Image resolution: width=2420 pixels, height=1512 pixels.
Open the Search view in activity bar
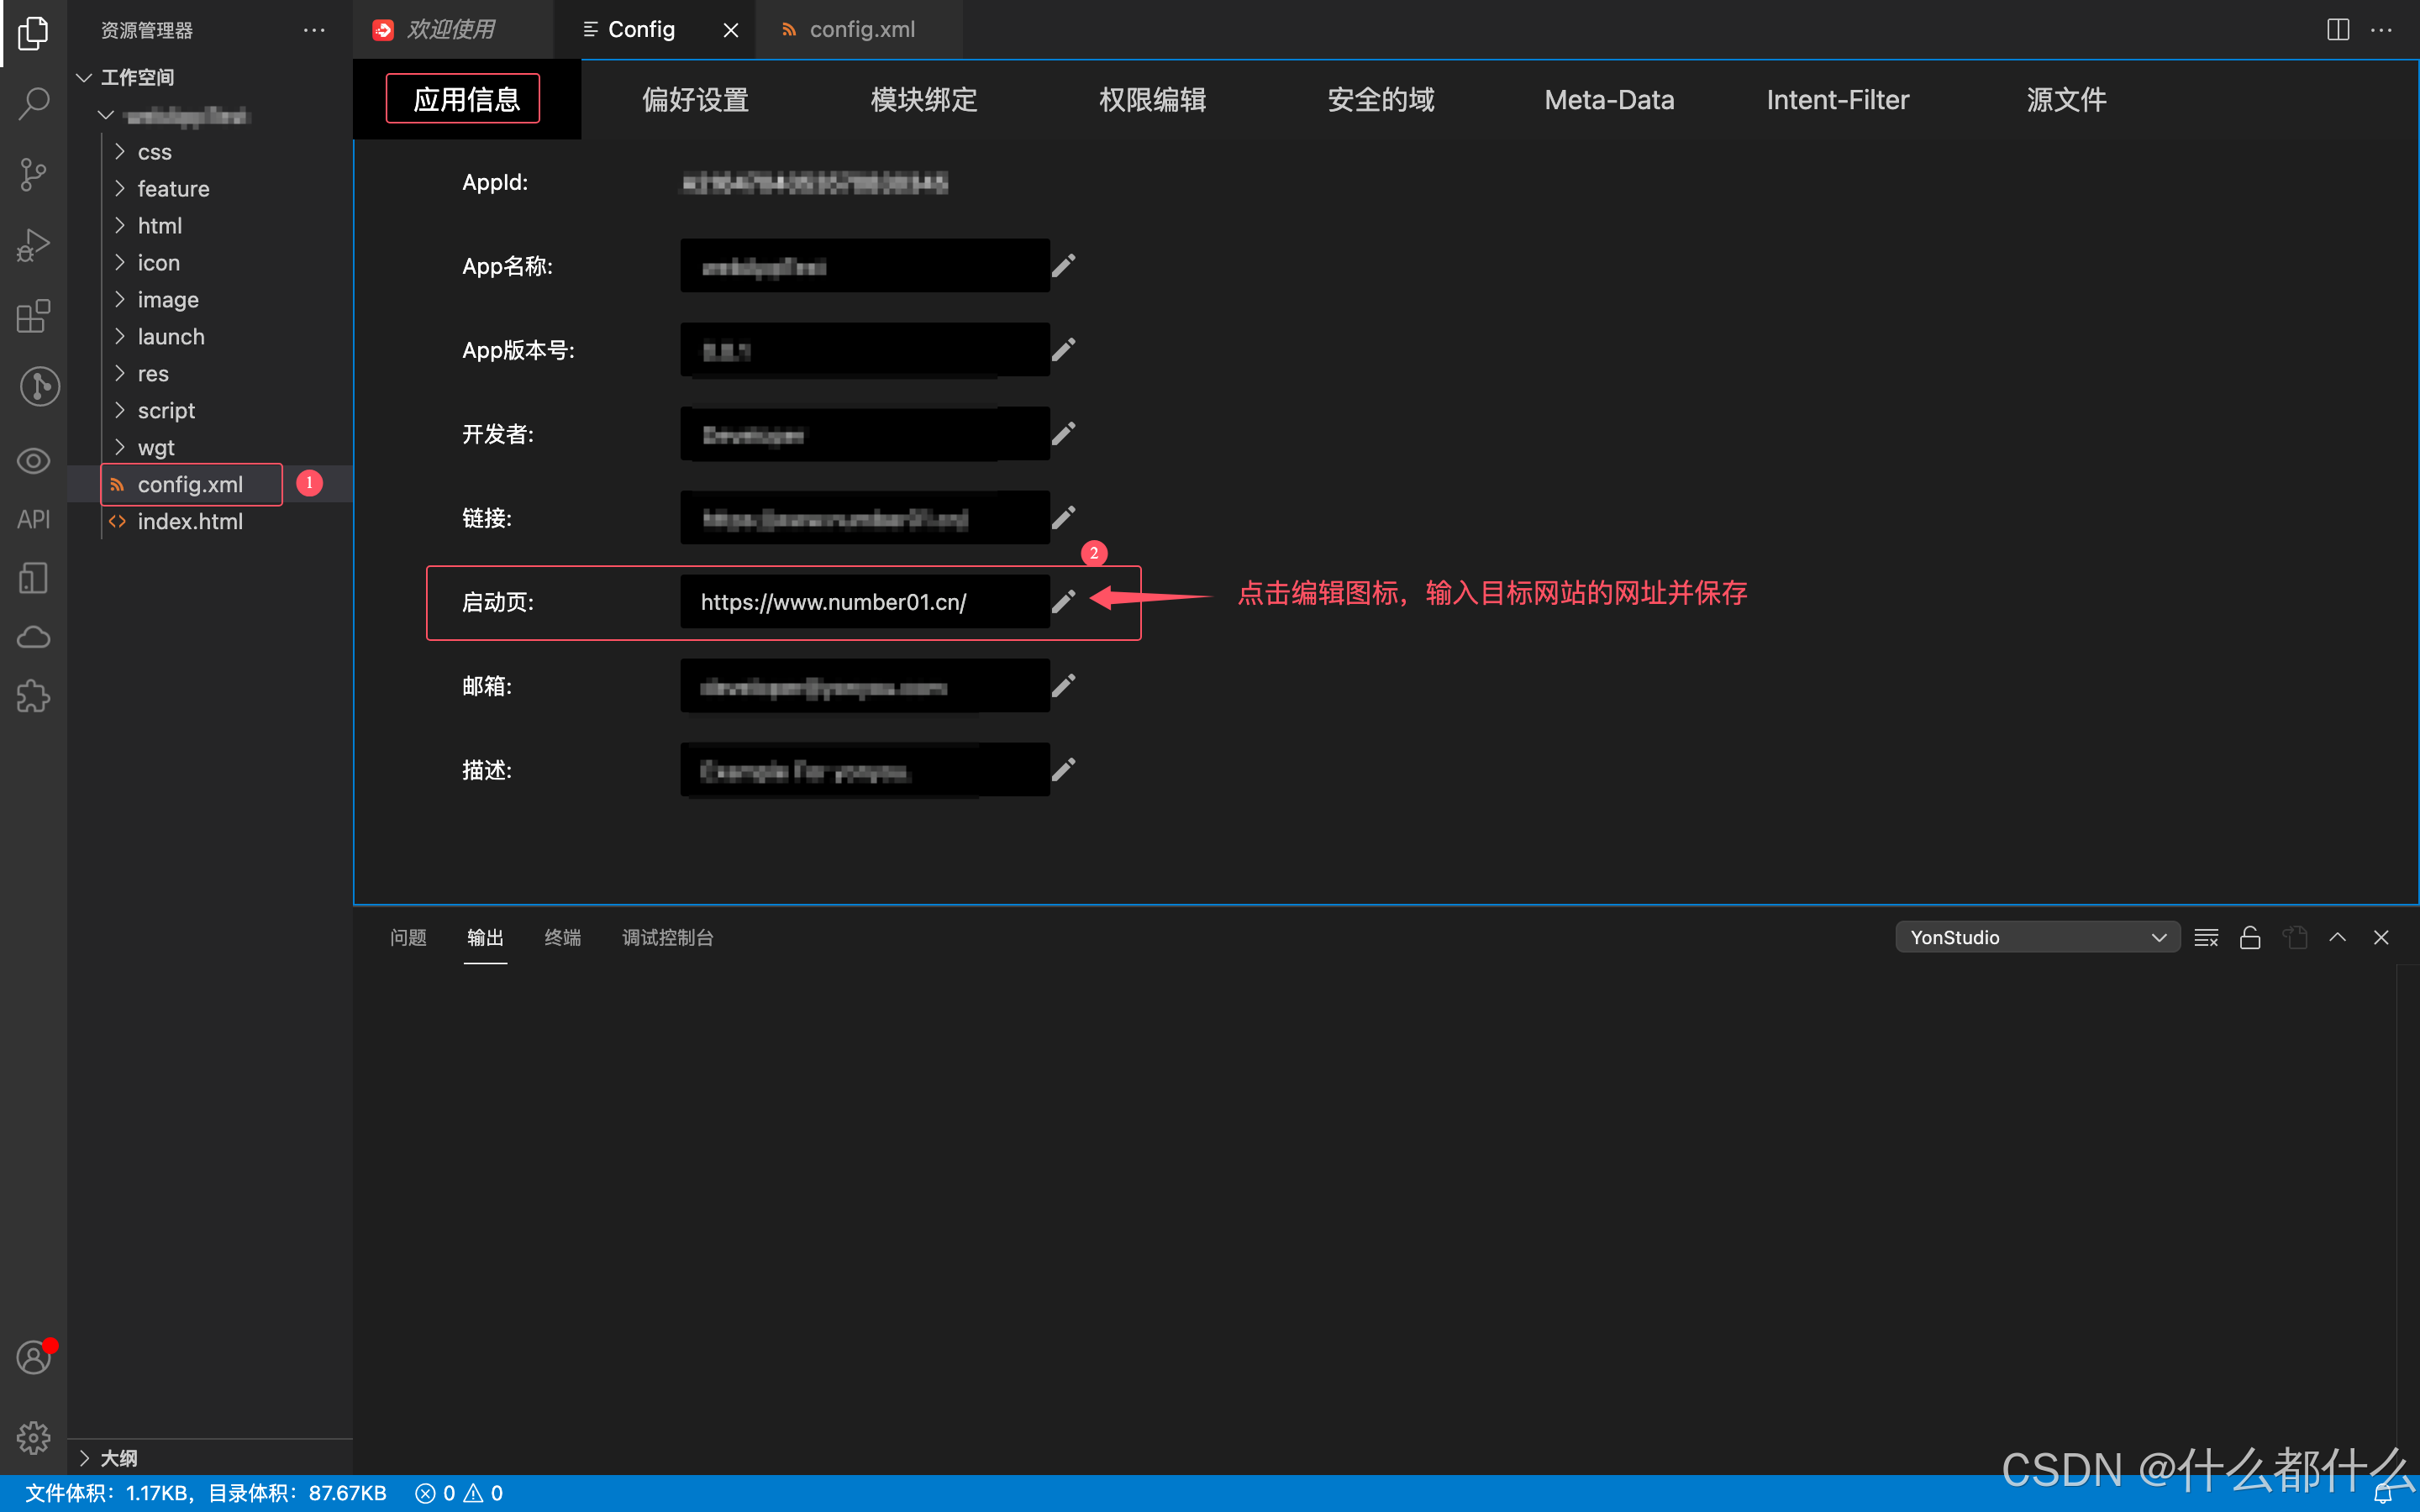33,103
